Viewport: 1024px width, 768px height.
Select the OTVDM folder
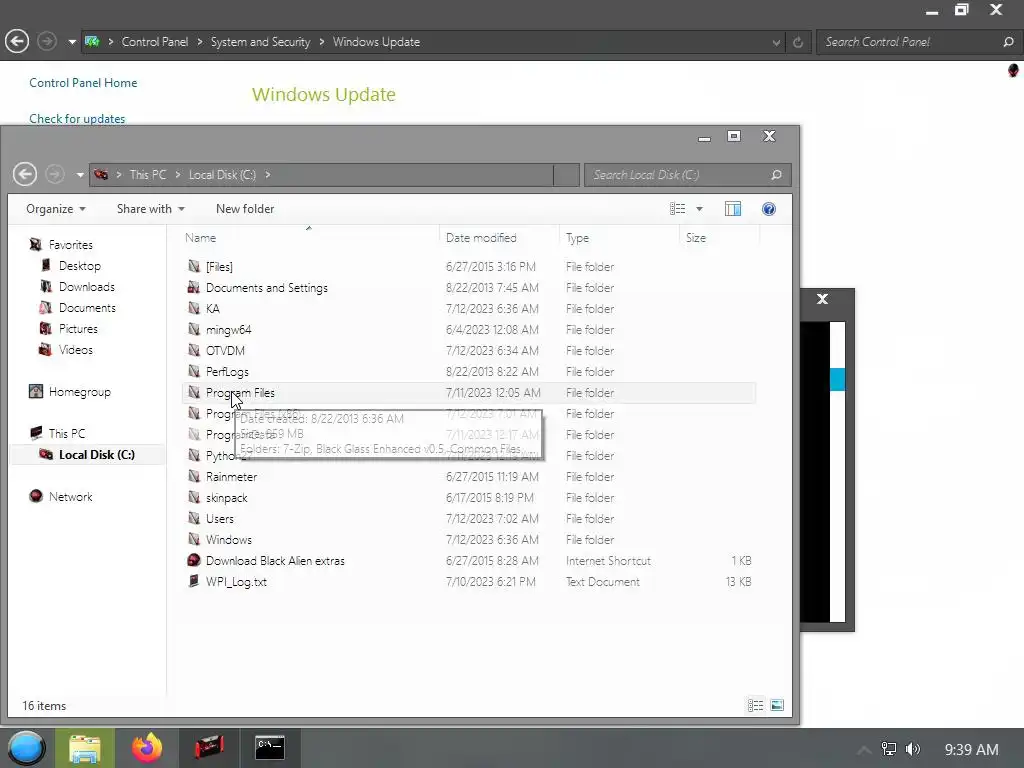click(x=225, y=351)
